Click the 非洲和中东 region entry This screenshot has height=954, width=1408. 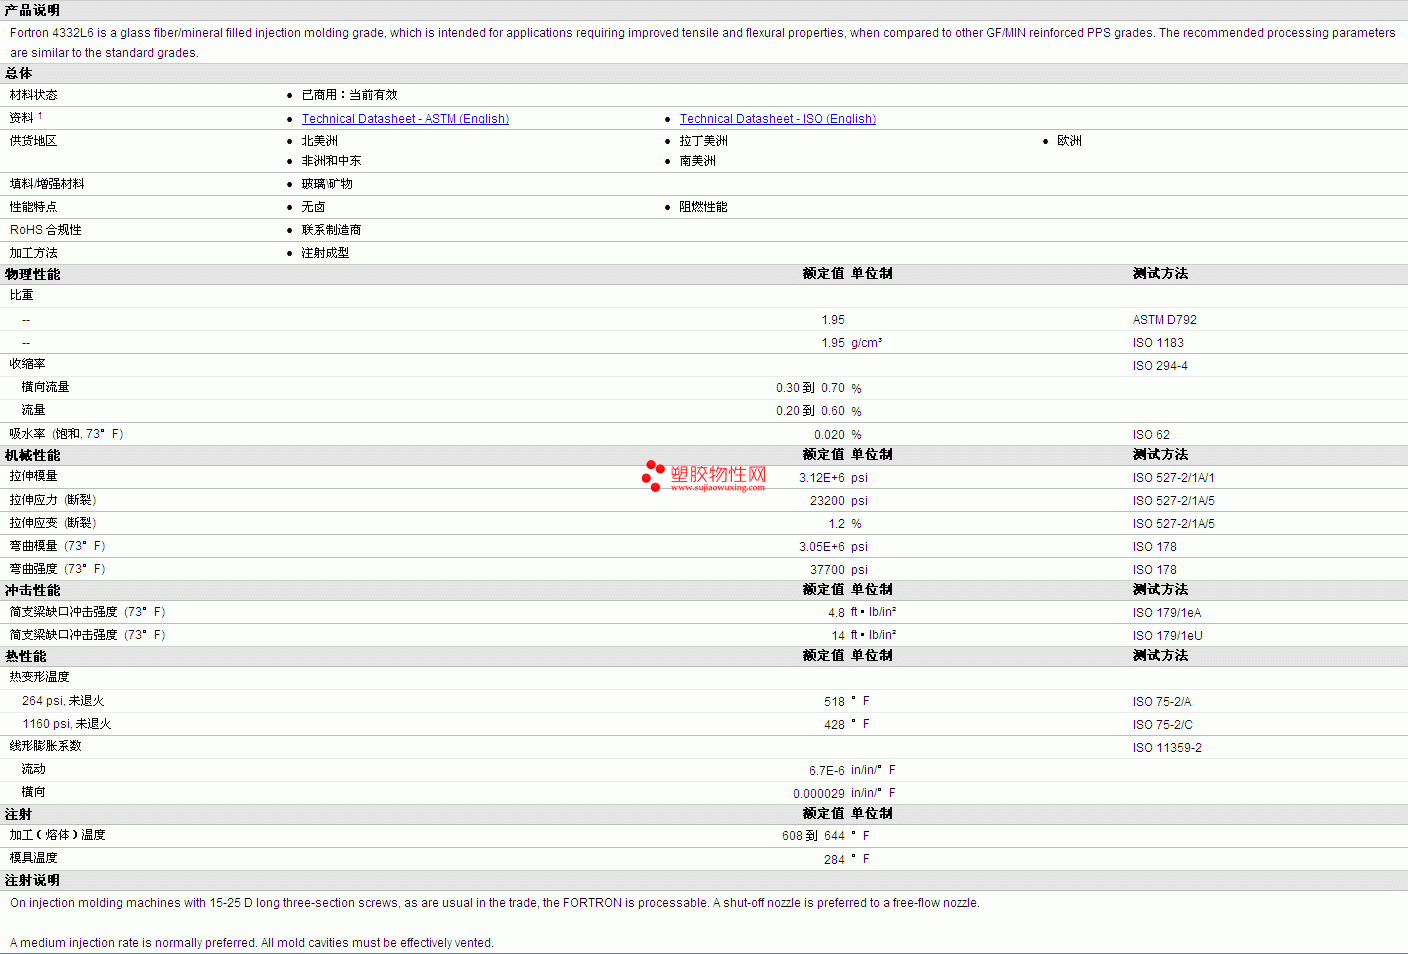coord(332,161)
